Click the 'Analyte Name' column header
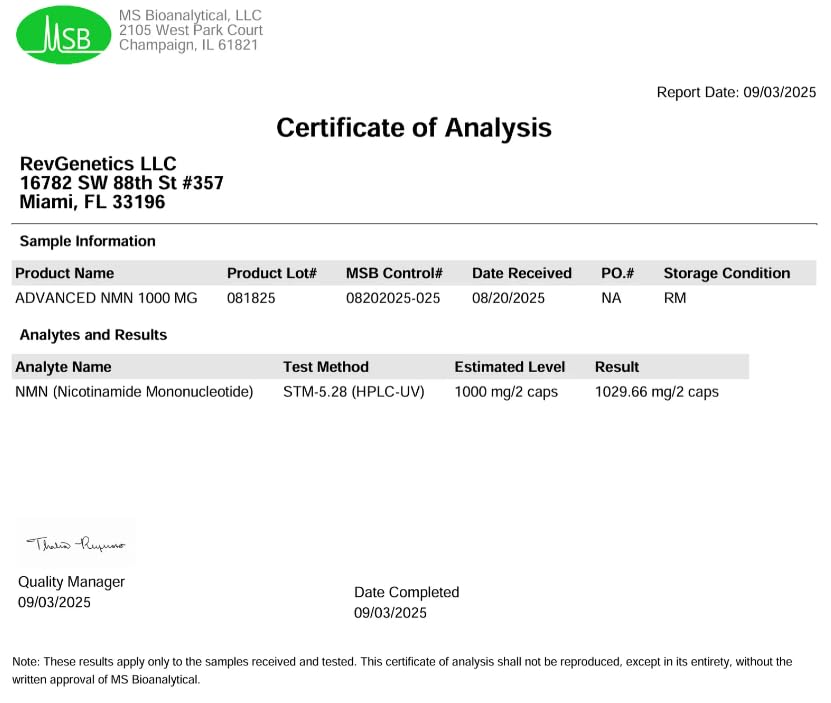The image size is (831, 703). (63, 367)
